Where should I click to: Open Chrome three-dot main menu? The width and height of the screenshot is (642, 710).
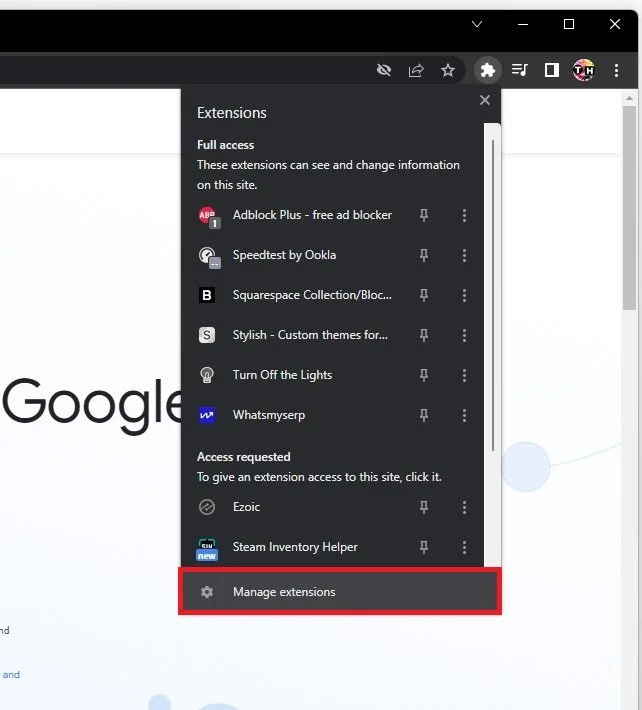616,70
